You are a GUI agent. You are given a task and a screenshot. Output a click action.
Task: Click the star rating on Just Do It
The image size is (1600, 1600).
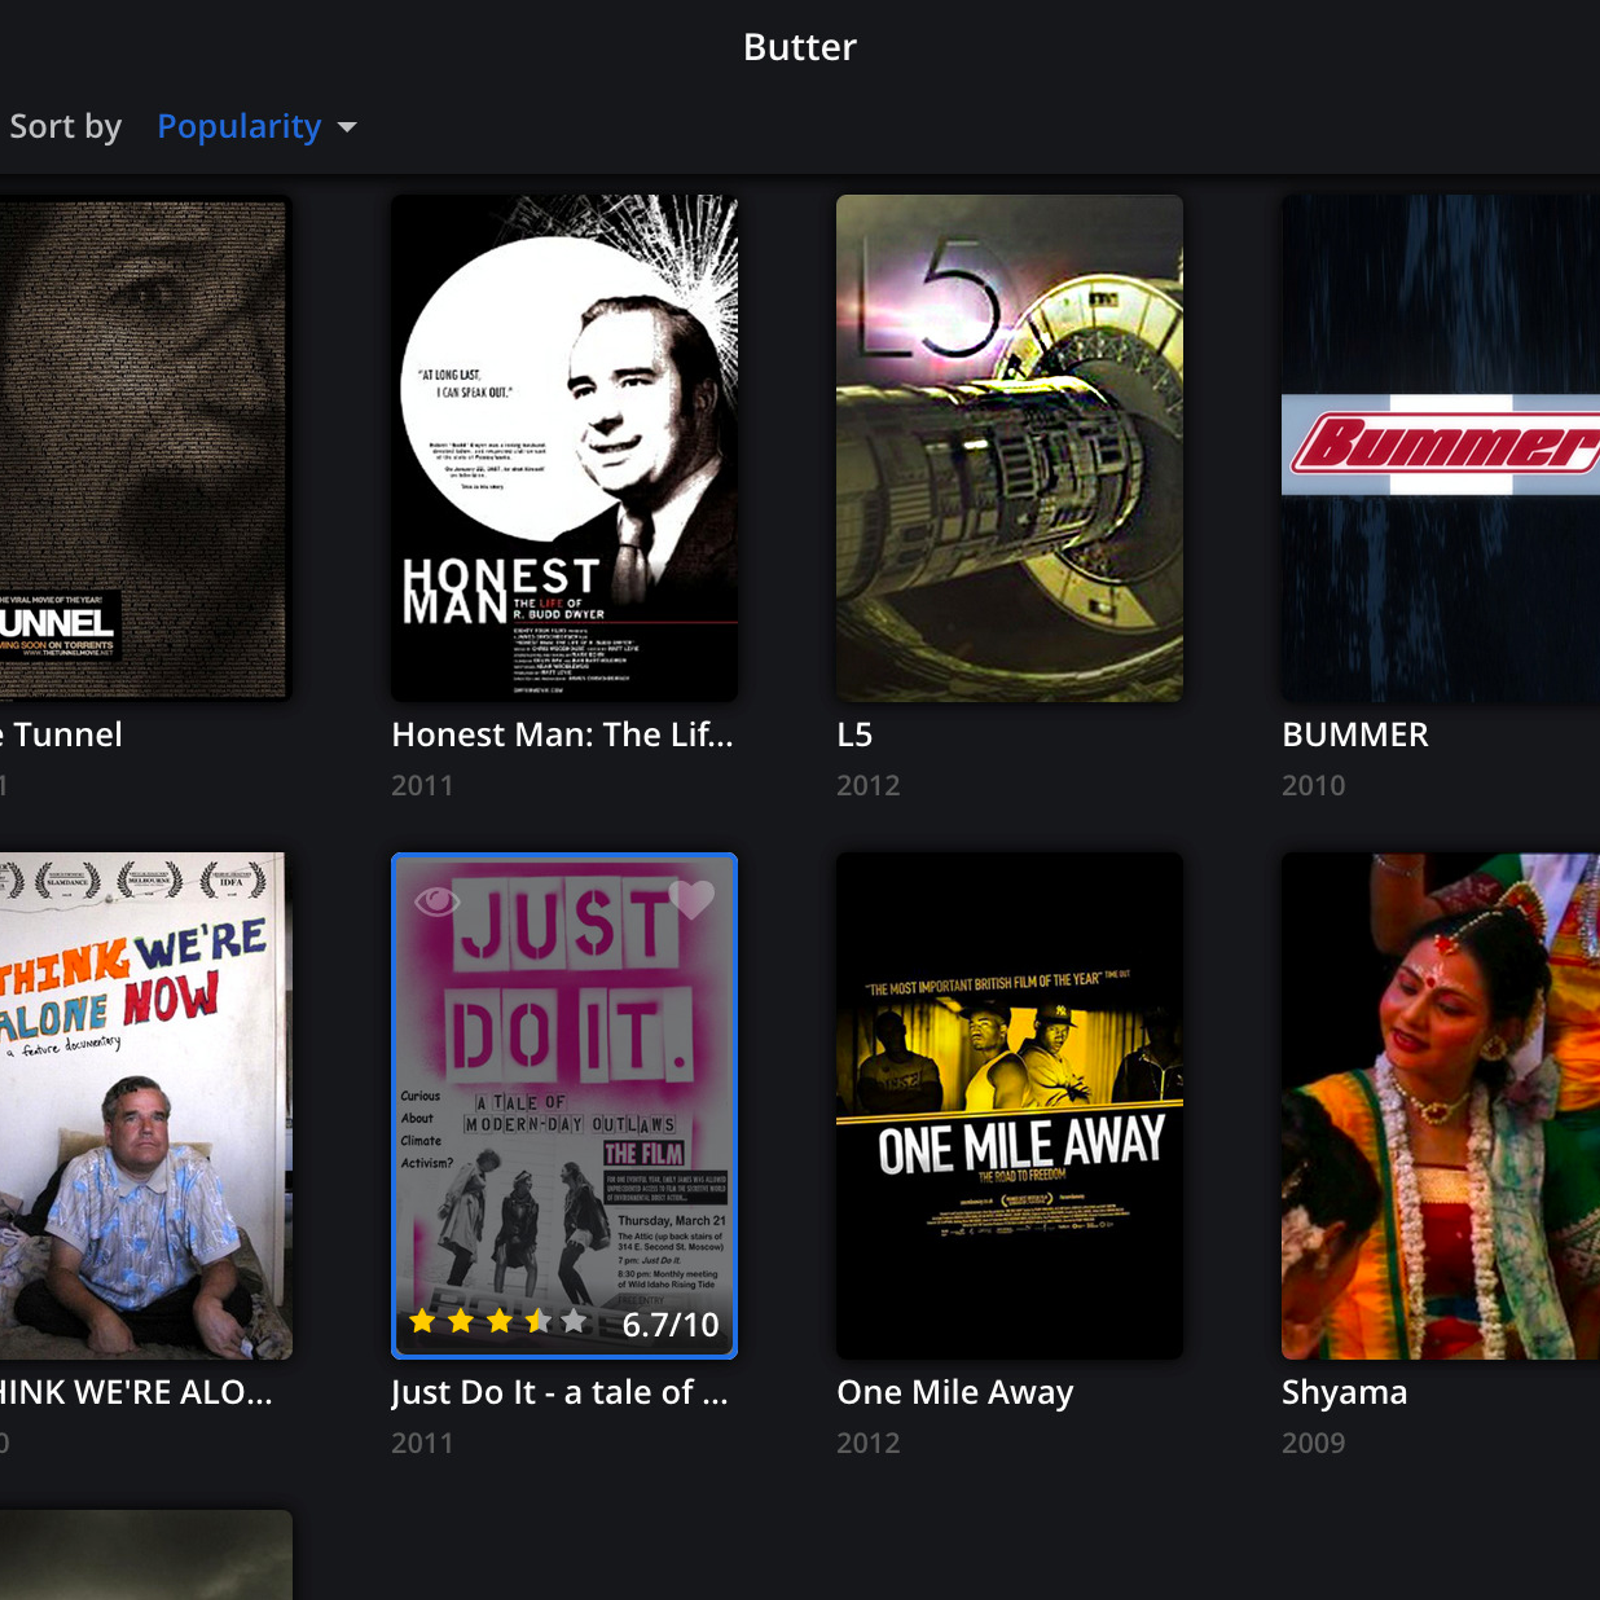click(498, 1322)
